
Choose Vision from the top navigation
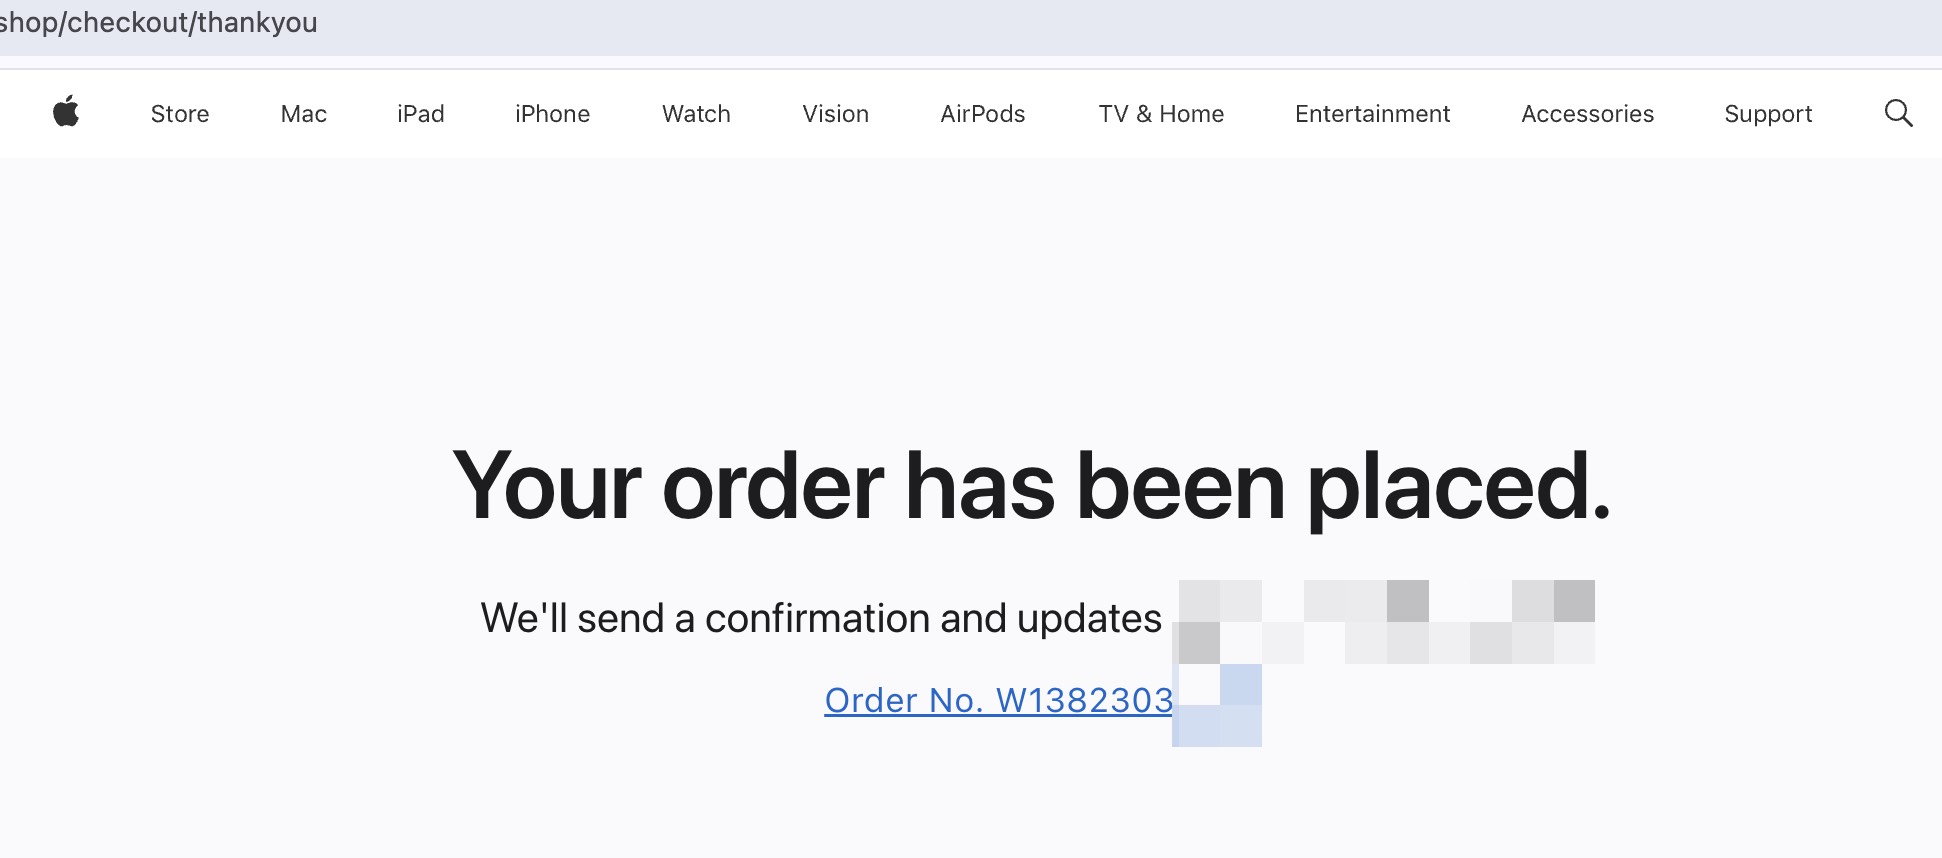(x=835, y=114)
